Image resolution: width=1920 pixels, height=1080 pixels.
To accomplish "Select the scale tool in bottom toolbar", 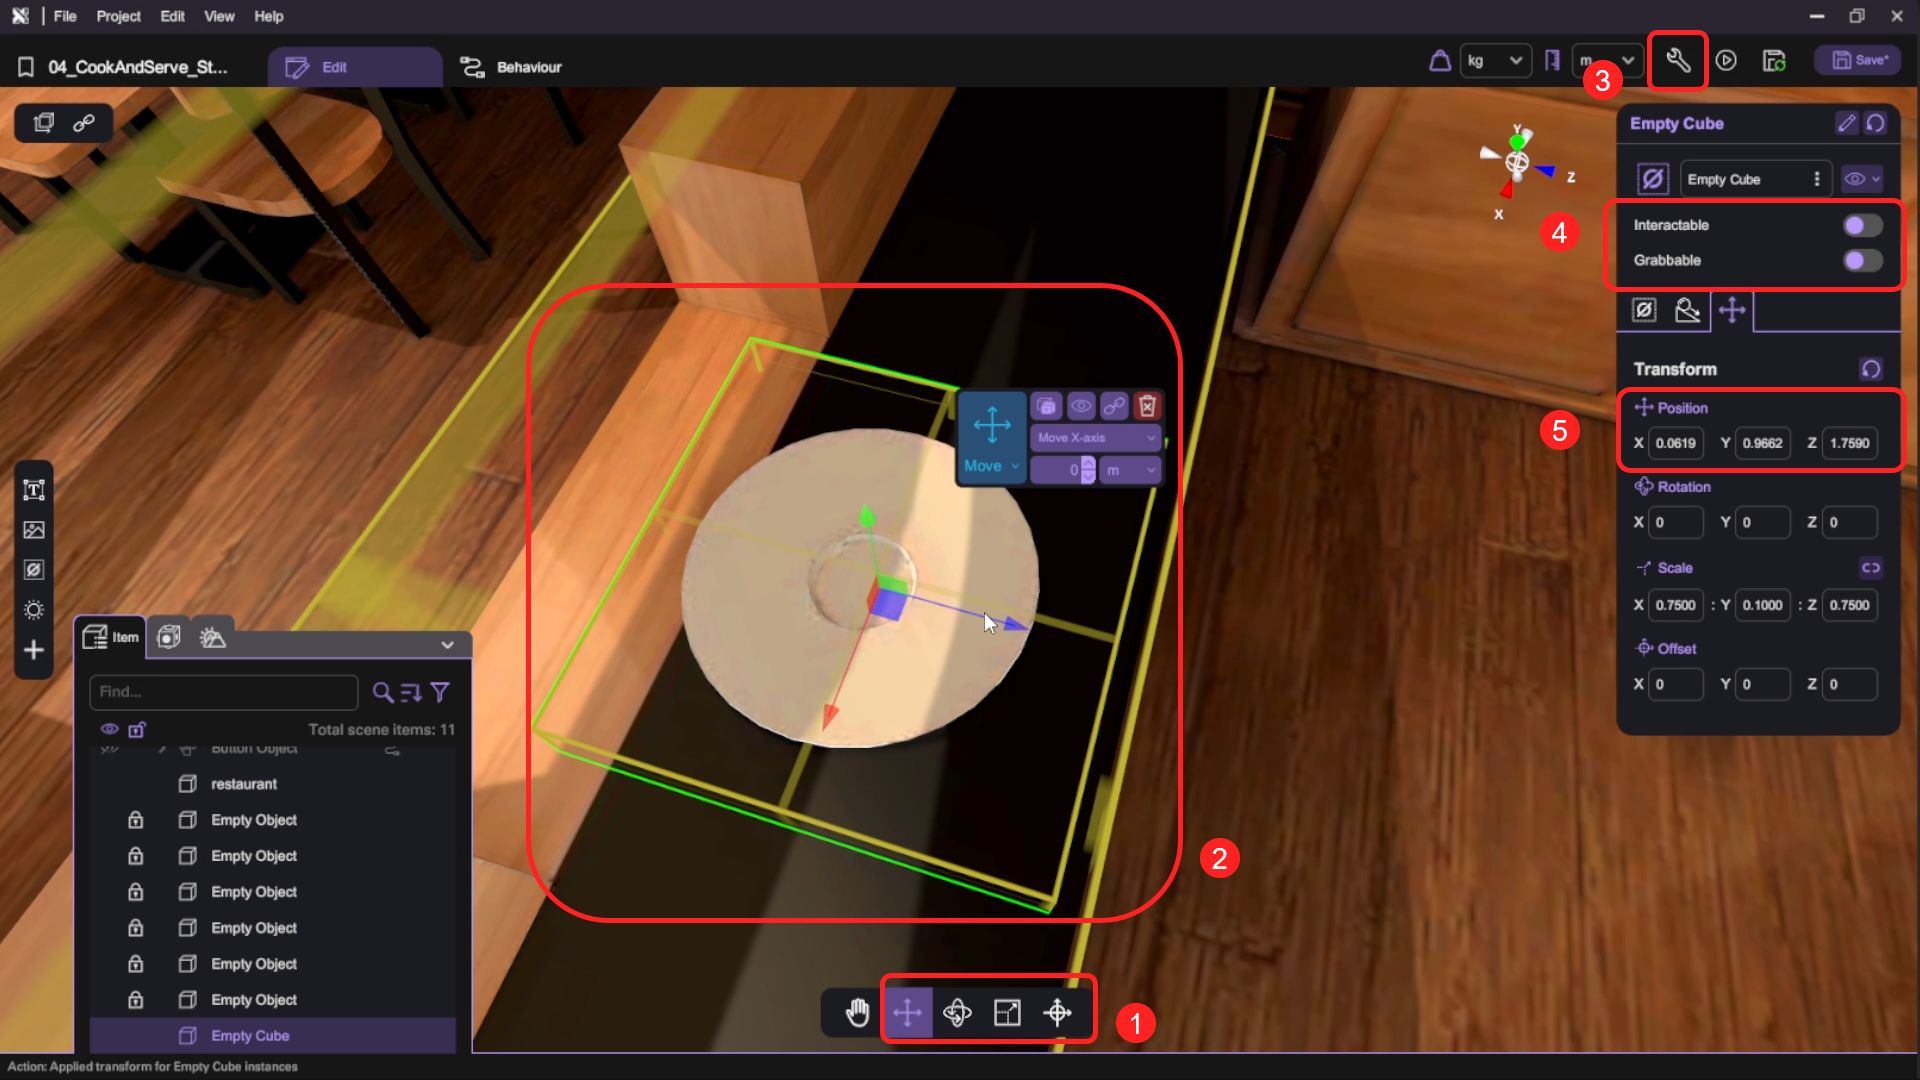I will (x=1007, y=1012).
